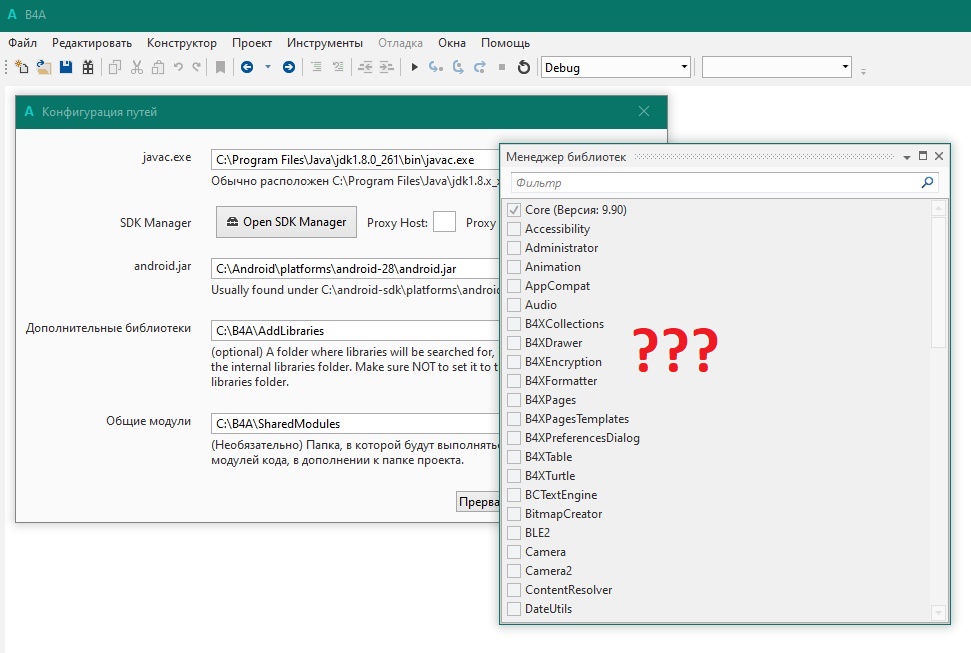The height and width of the screenshot is (653, 971).
Task: Navigate forward with the blue right arrow
Action: [289, 67]
